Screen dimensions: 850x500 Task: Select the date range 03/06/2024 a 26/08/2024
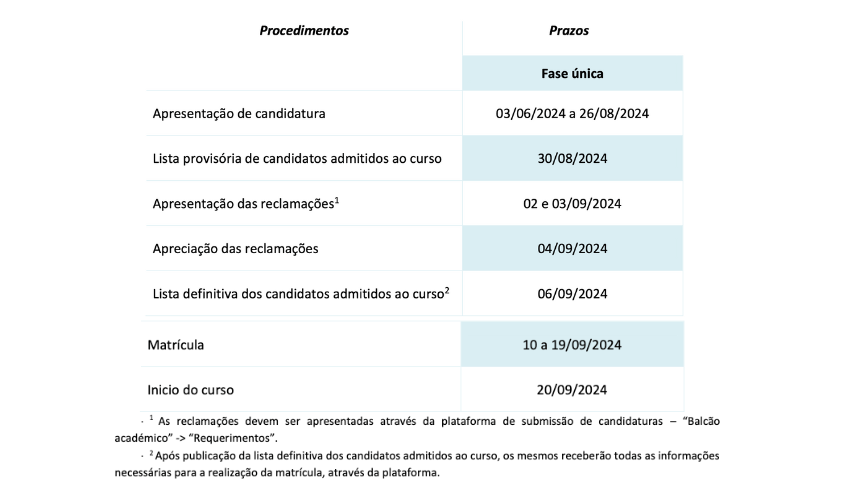pyautogui.click(x=572, y=113)
